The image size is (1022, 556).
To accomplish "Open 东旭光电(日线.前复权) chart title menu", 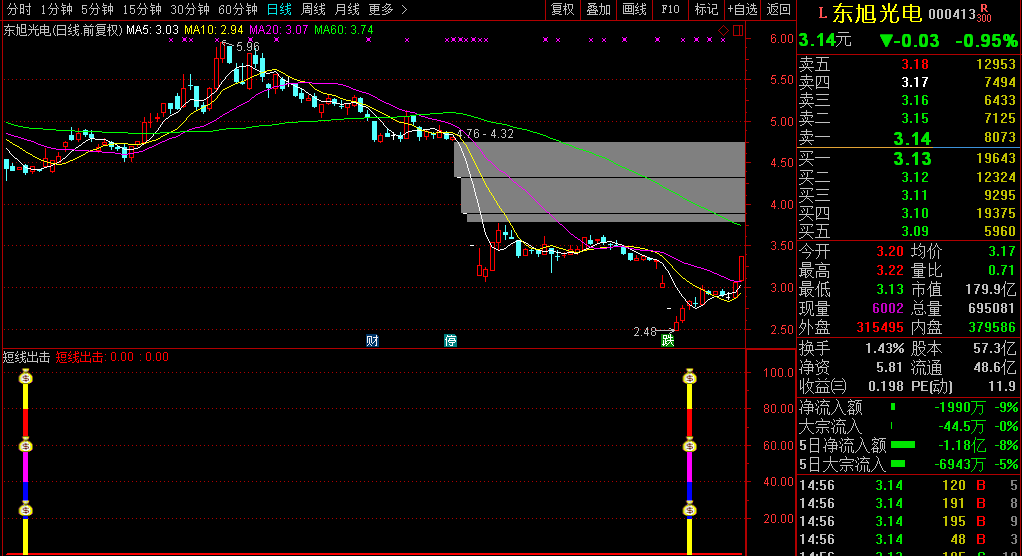I will tap(62, 30).
